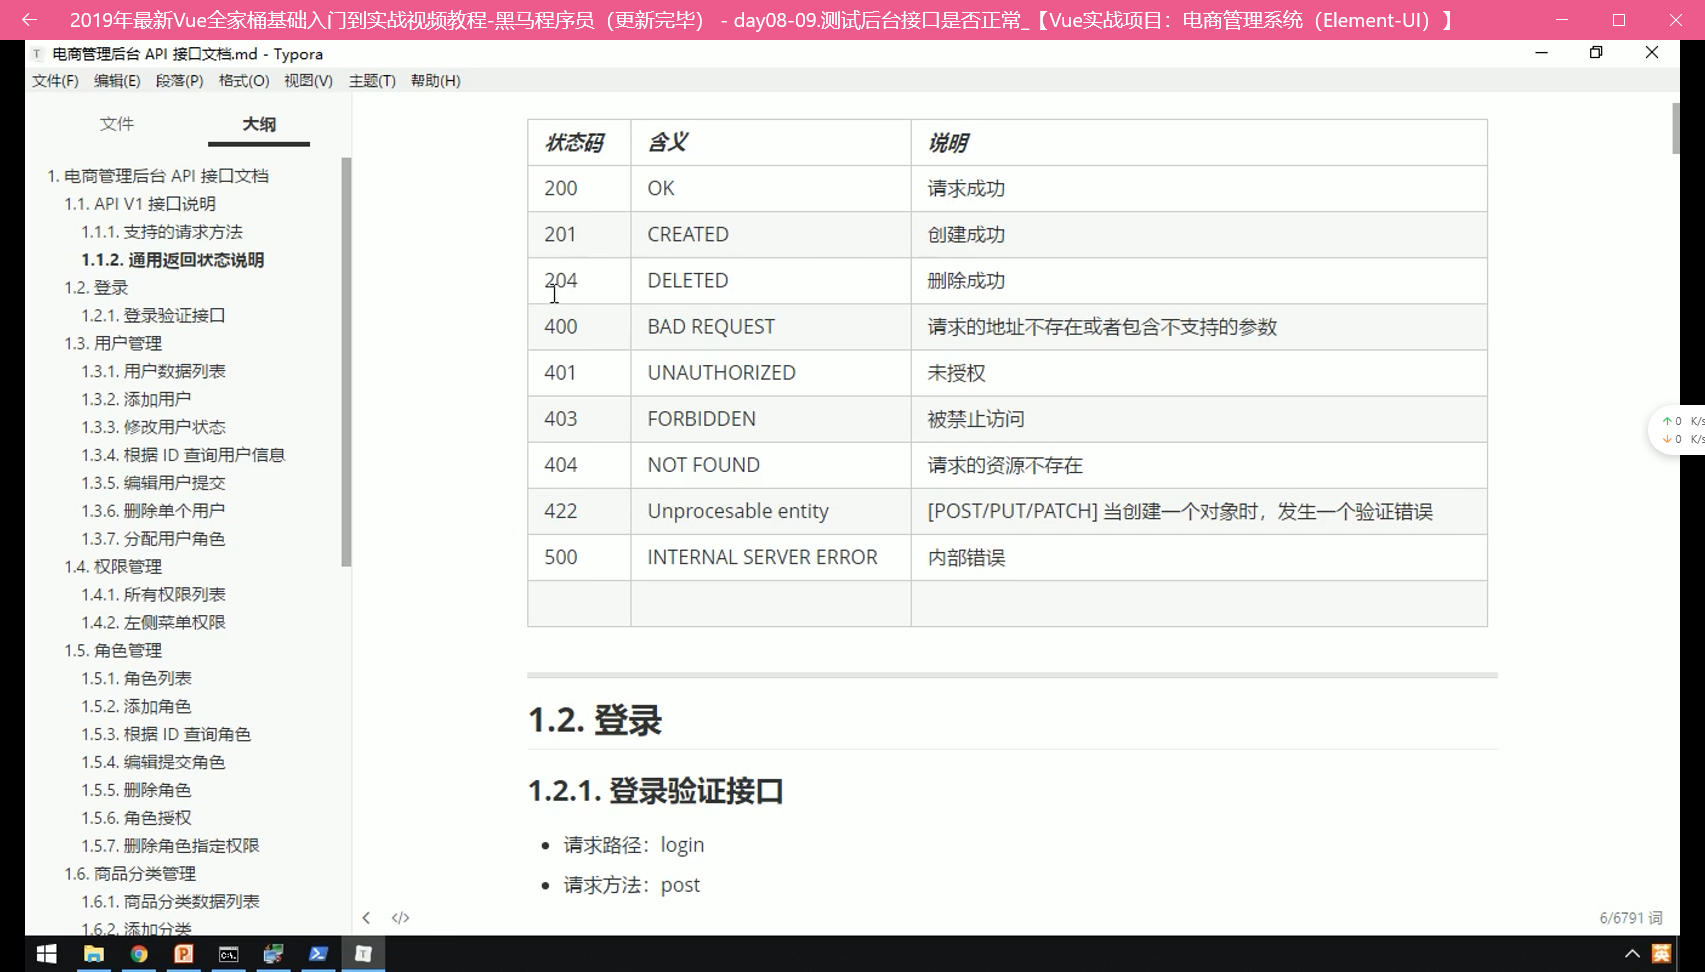
Task: Open PowerPoint from the taskbar
Action: pyautogui.click(x=184, y=954)
